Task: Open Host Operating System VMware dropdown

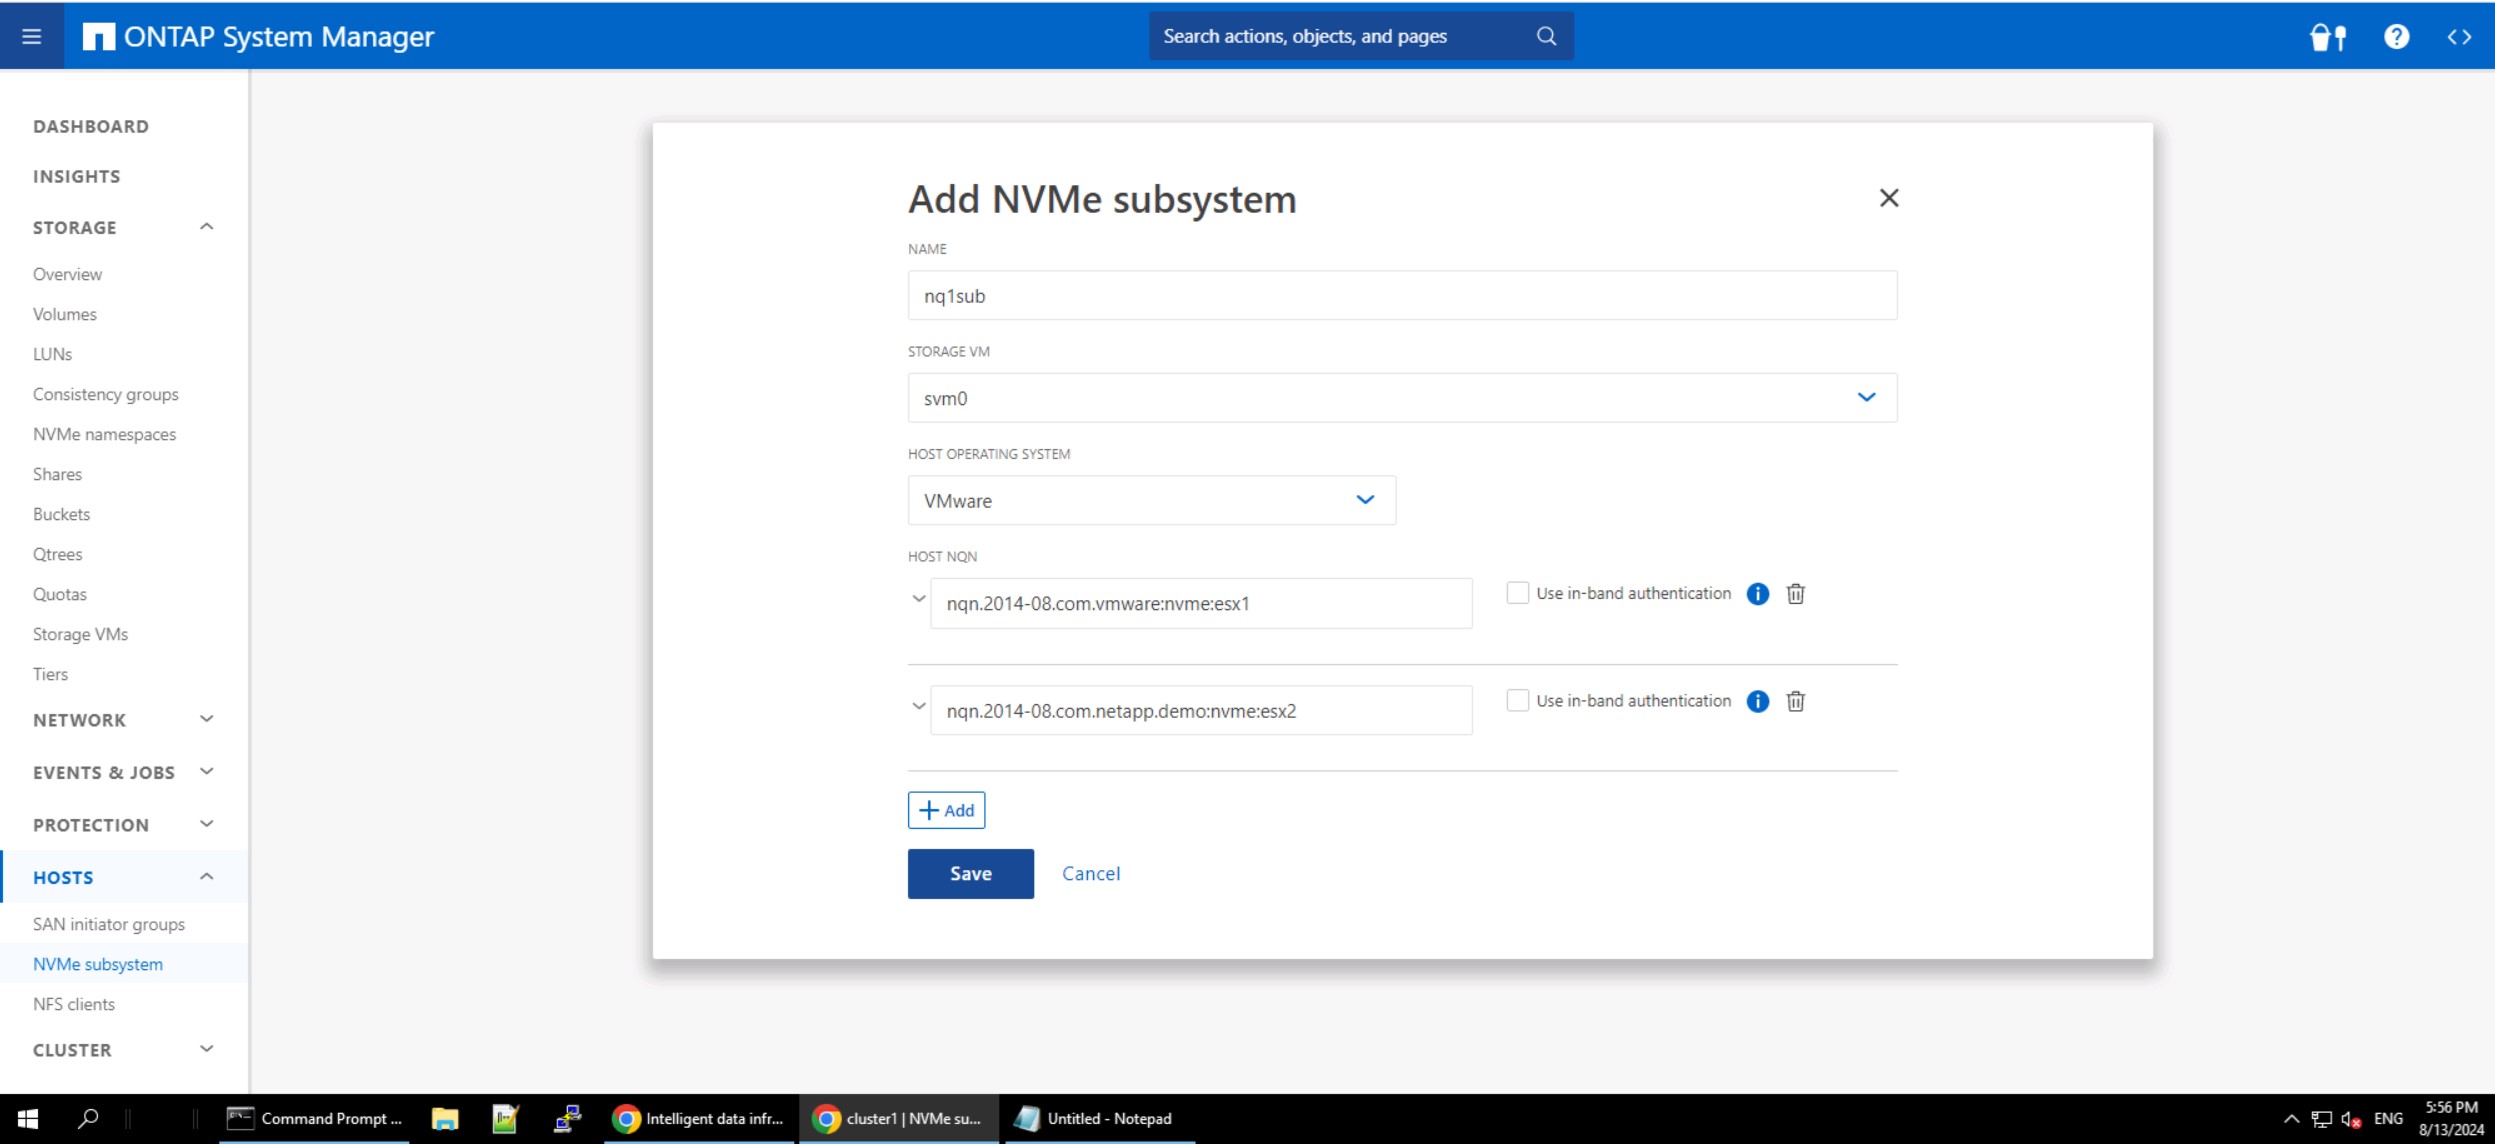Action: coord(1151,501)
